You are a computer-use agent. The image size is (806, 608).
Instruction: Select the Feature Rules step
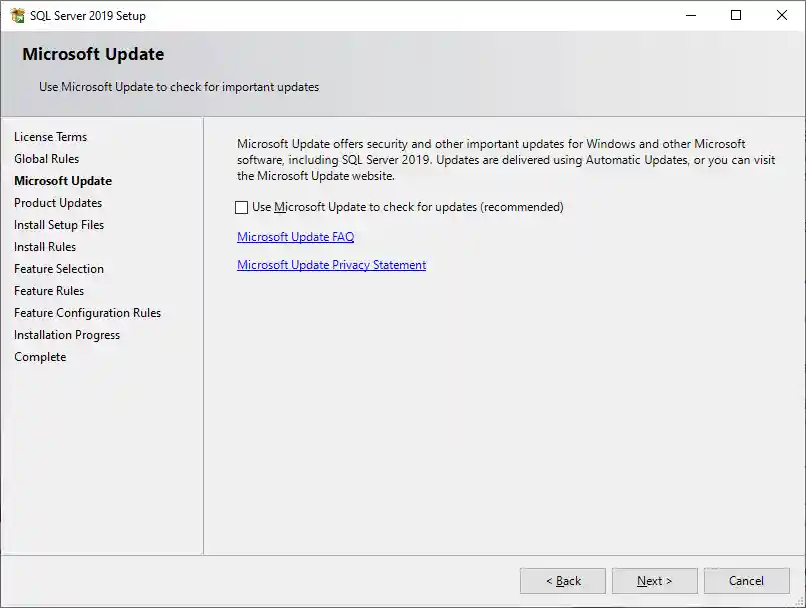[x=48, y=290]
